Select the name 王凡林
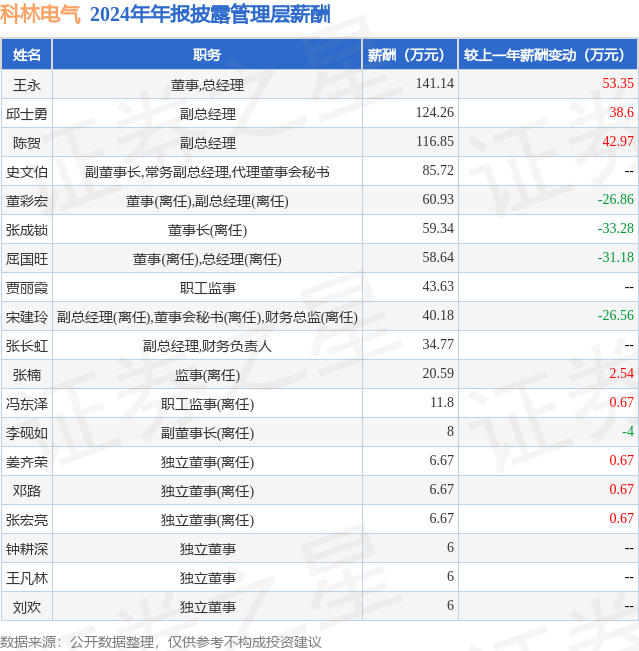This screenshot has width=639, height=651. pos(27,578)
